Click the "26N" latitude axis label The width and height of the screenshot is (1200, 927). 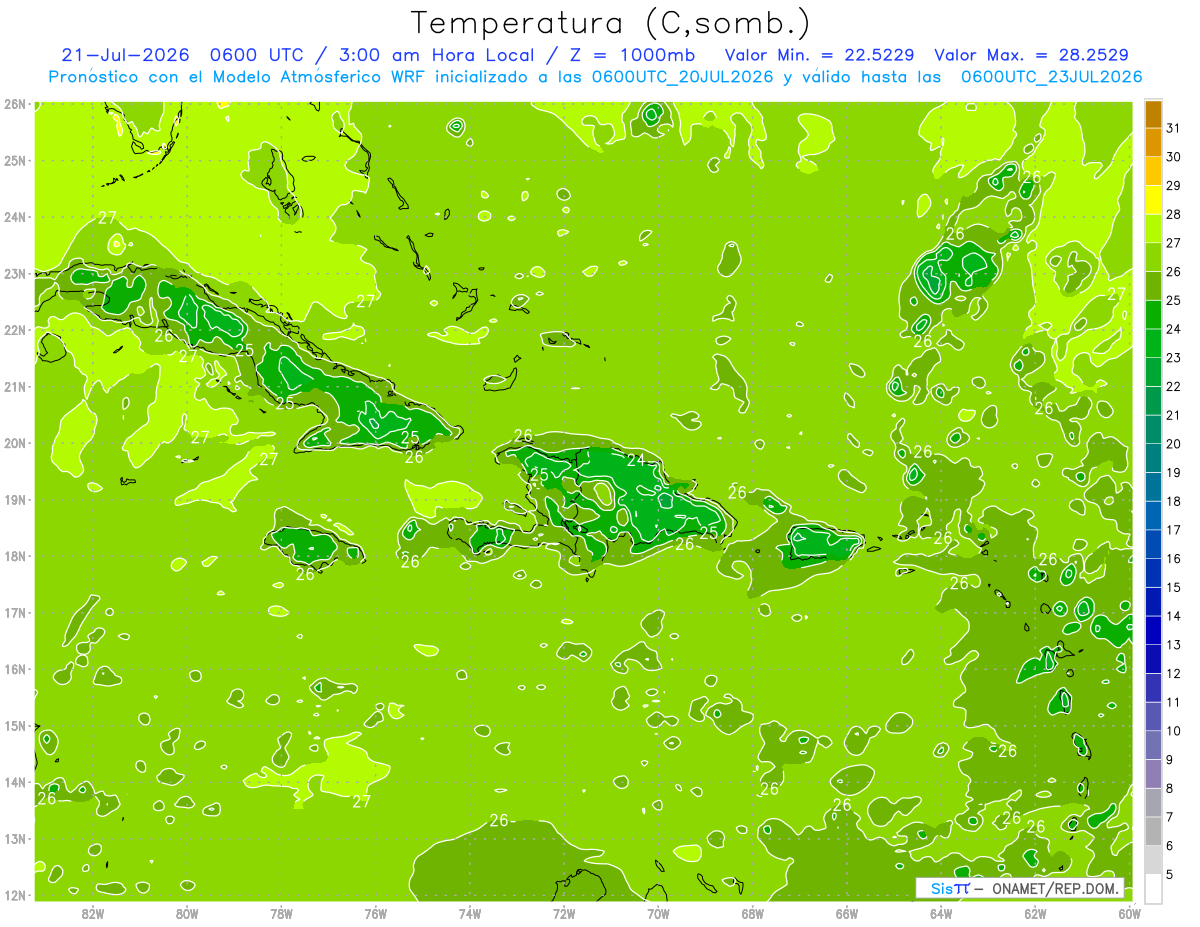pos(14,103)
